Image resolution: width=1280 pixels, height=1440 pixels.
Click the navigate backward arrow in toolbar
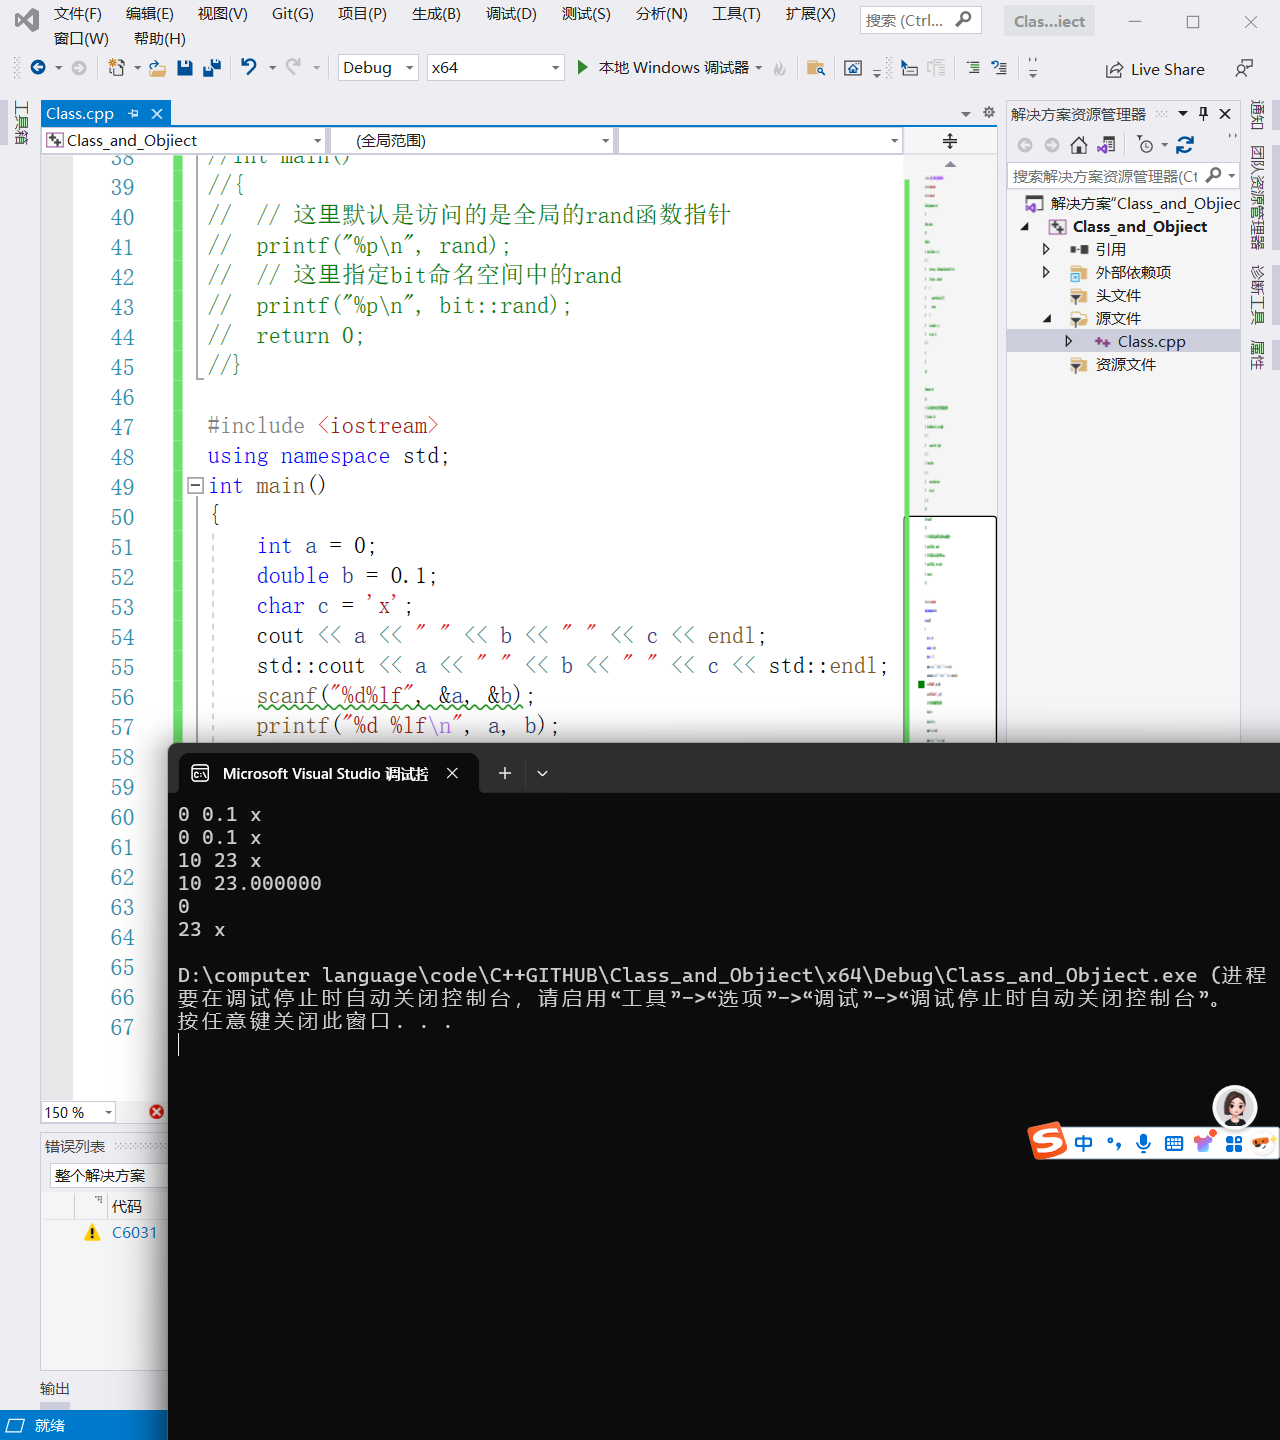tap(38, 67)
